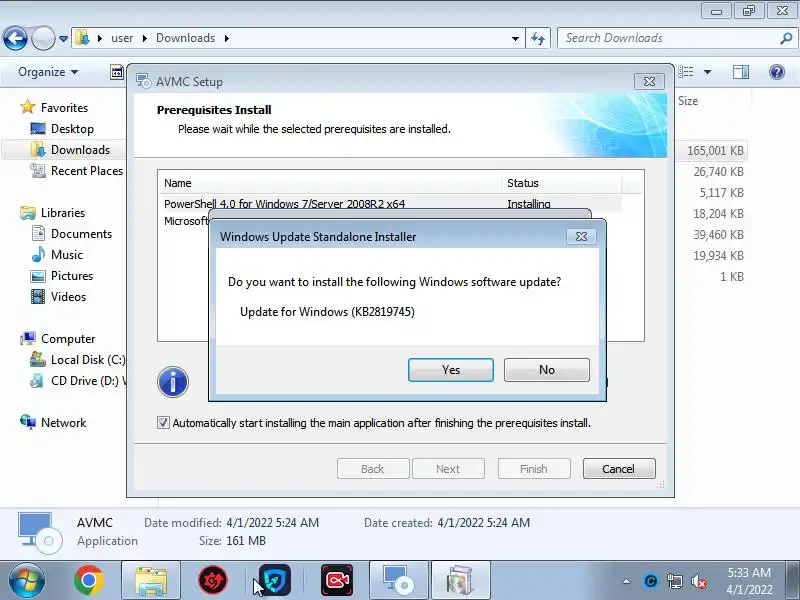Open Explorer help via question mark icon
This screenshot has width=800, height=600.
(x=777, y=72)
